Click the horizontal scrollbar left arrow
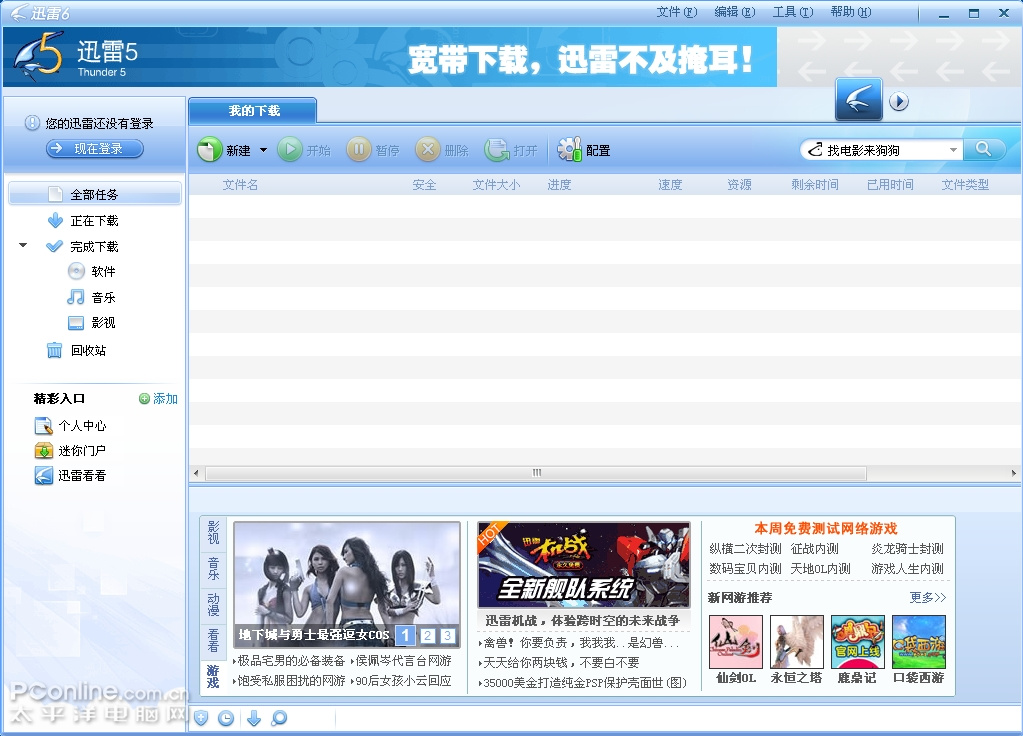 tap(196, 473)
